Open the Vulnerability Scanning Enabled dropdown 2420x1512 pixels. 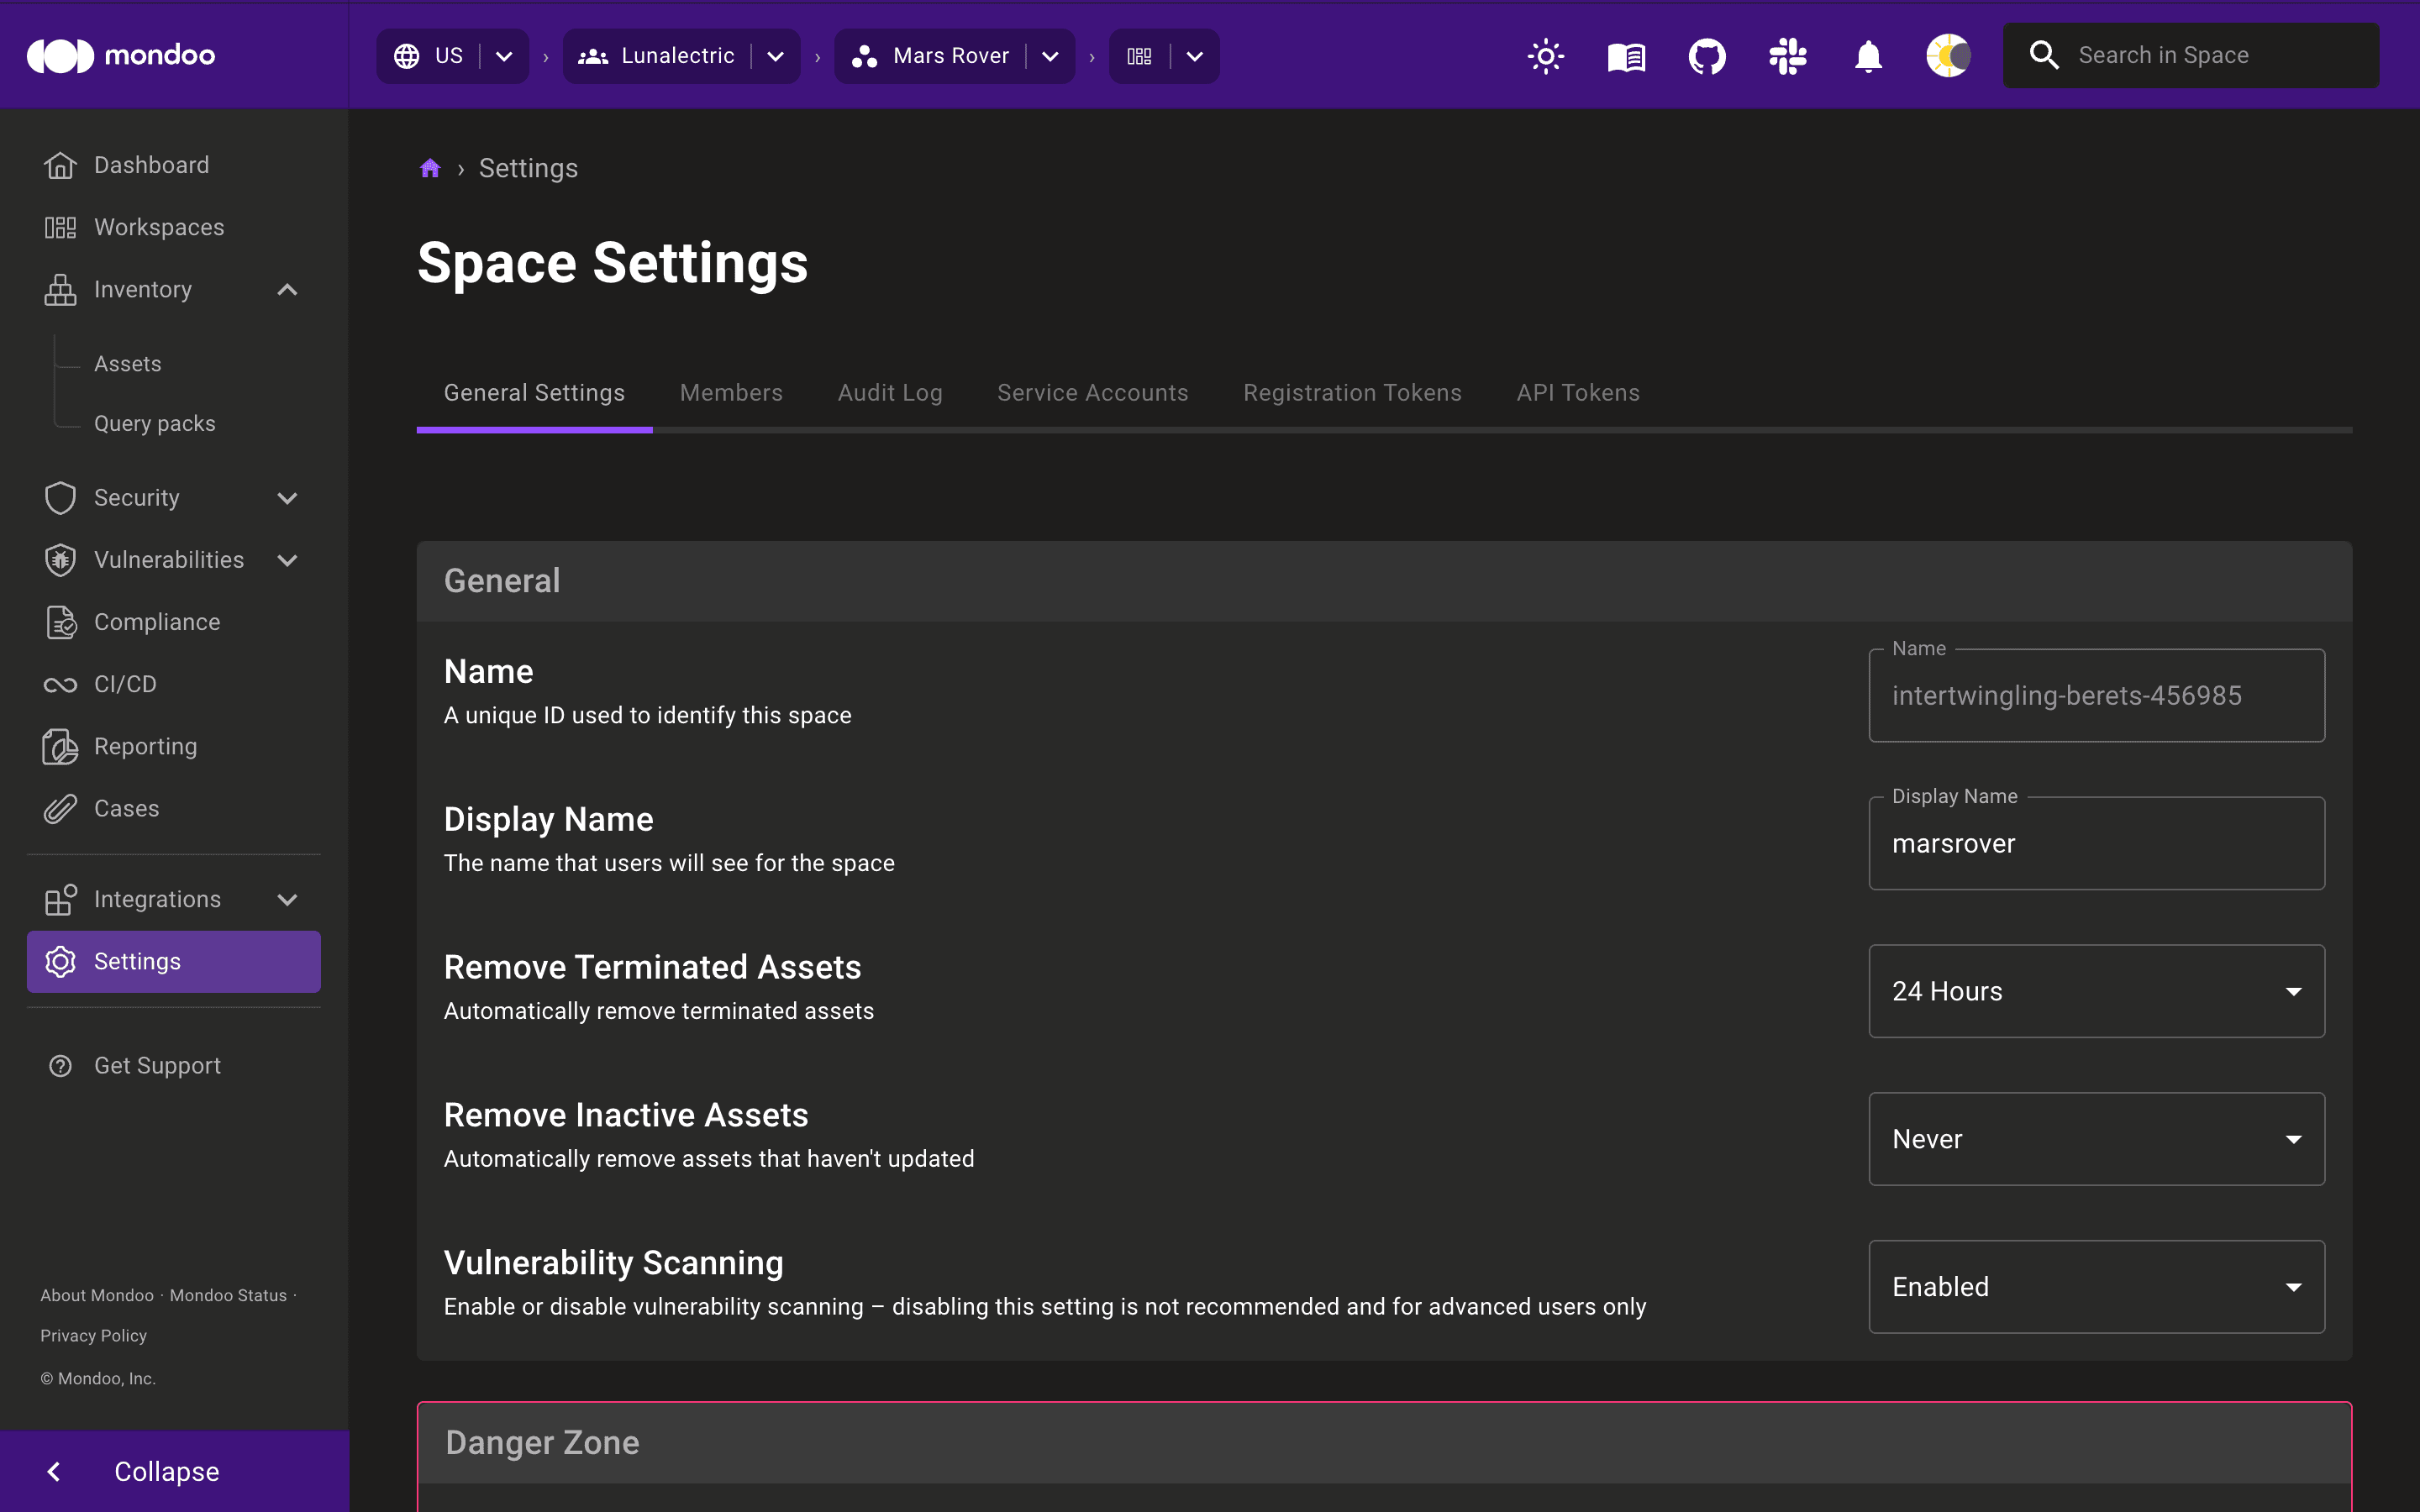pos(2095,1286)
